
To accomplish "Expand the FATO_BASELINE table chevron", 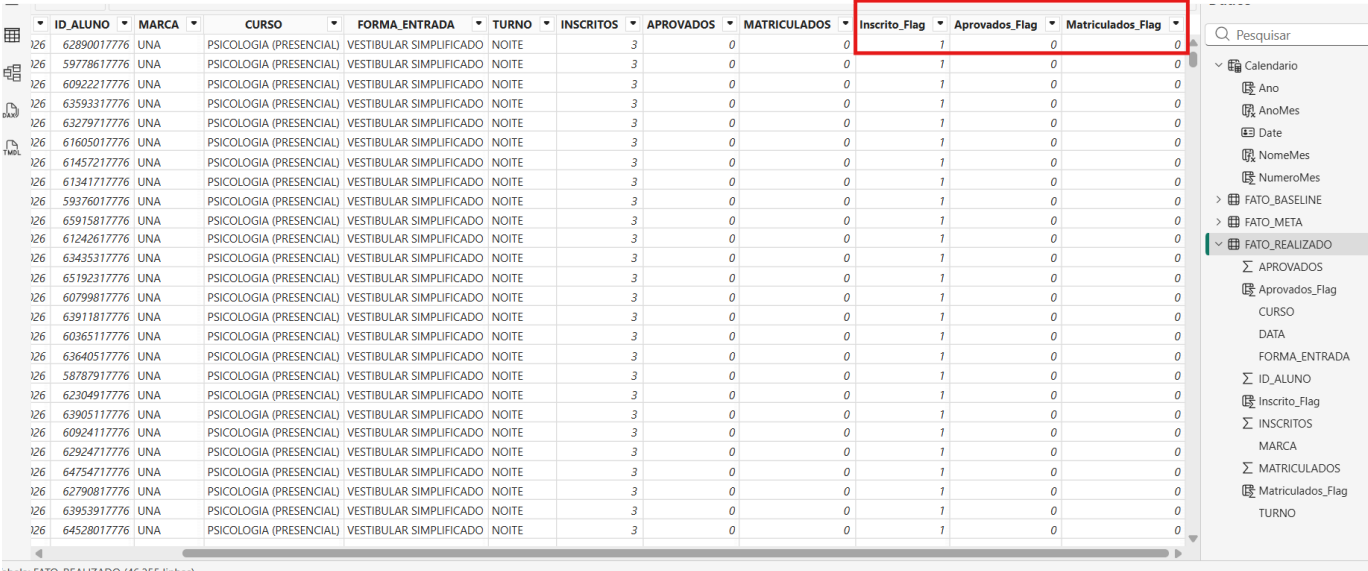I will tap(1219, 200).
